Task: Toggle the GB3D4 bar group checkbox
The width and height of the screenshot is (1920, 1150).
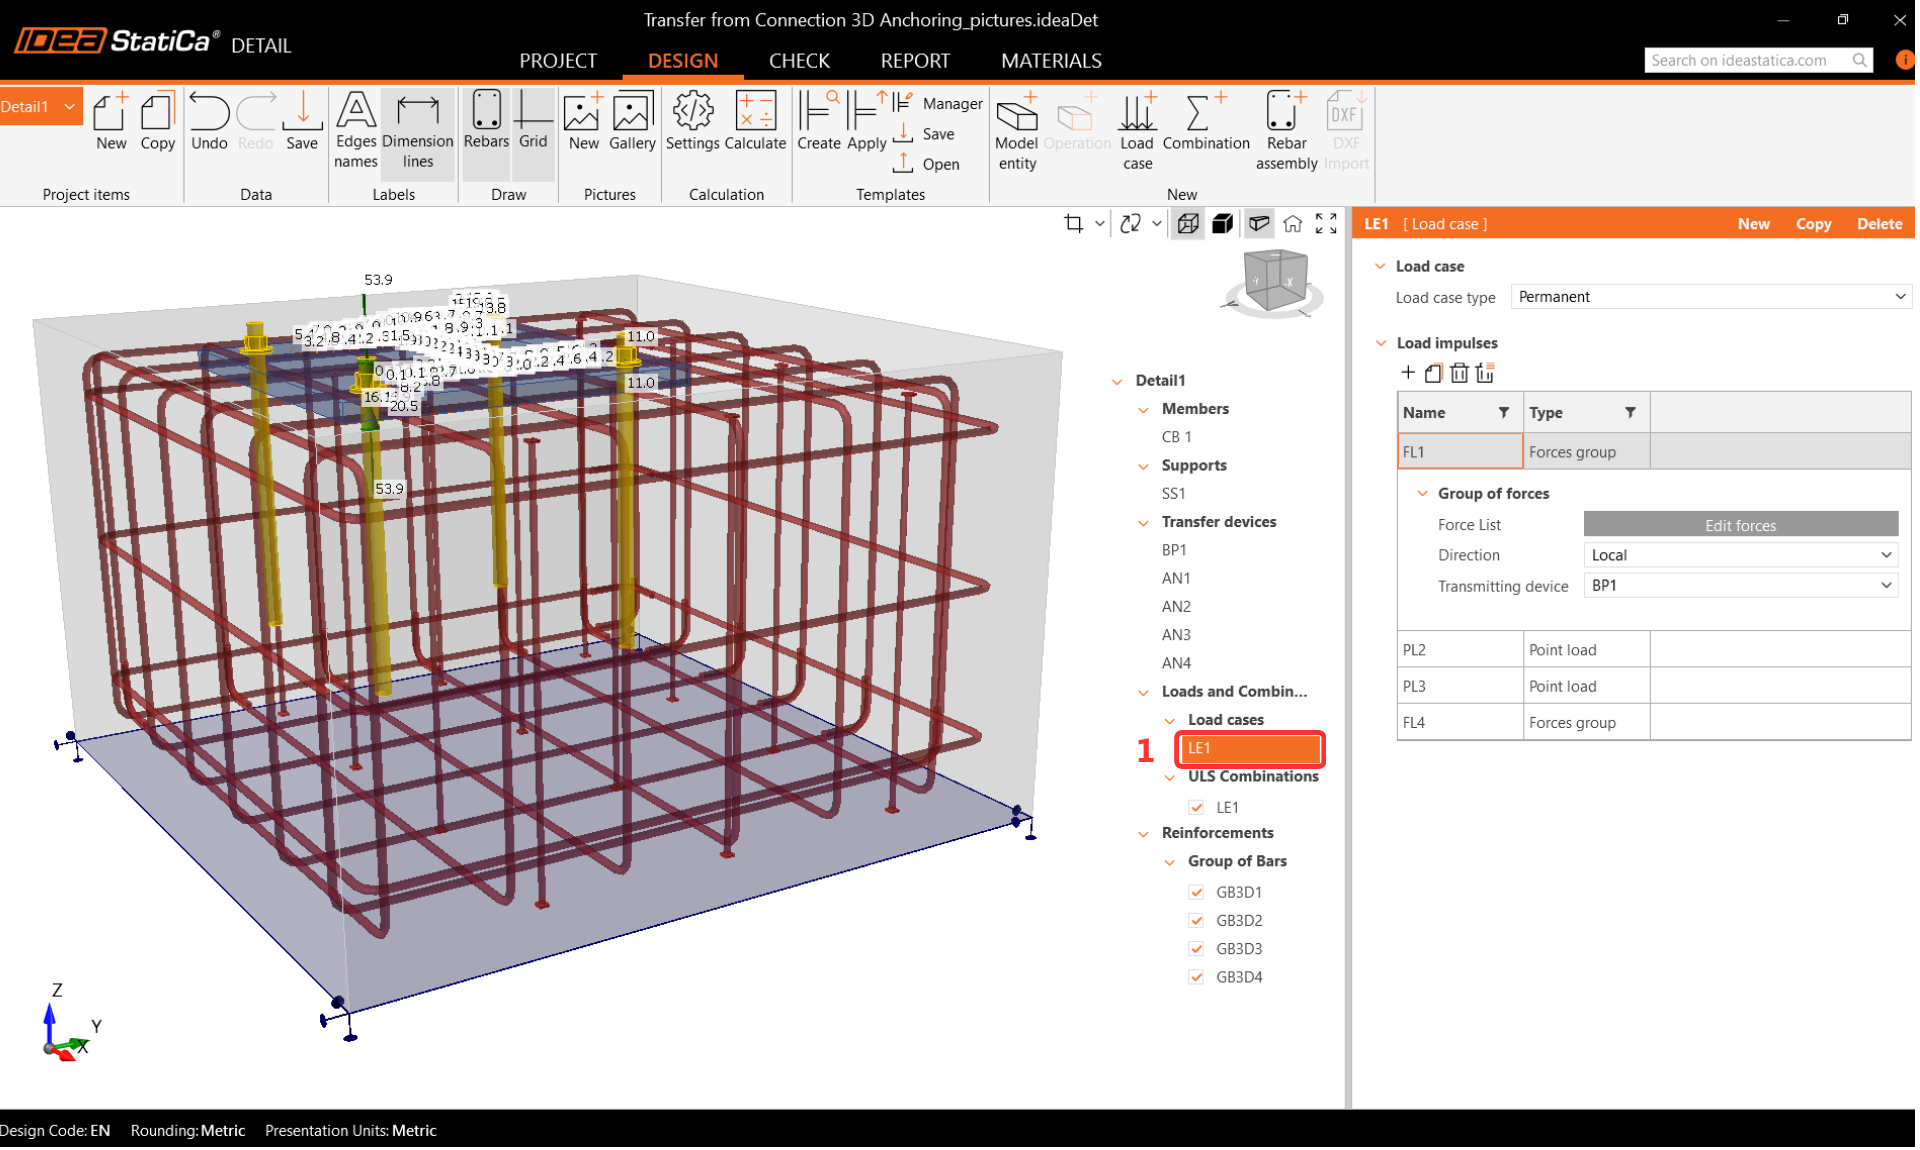Action: [1196, 977]
